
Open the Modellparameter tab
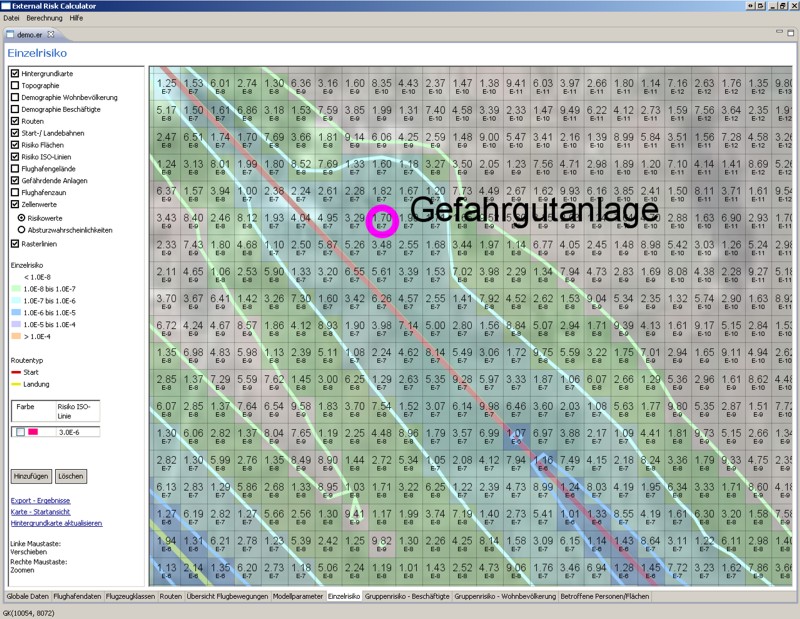(299, 595)
